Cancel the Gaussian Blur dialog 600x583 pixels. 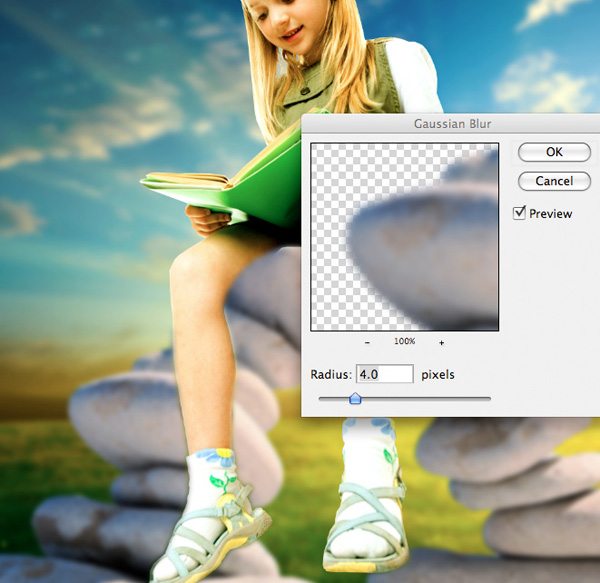554,181
